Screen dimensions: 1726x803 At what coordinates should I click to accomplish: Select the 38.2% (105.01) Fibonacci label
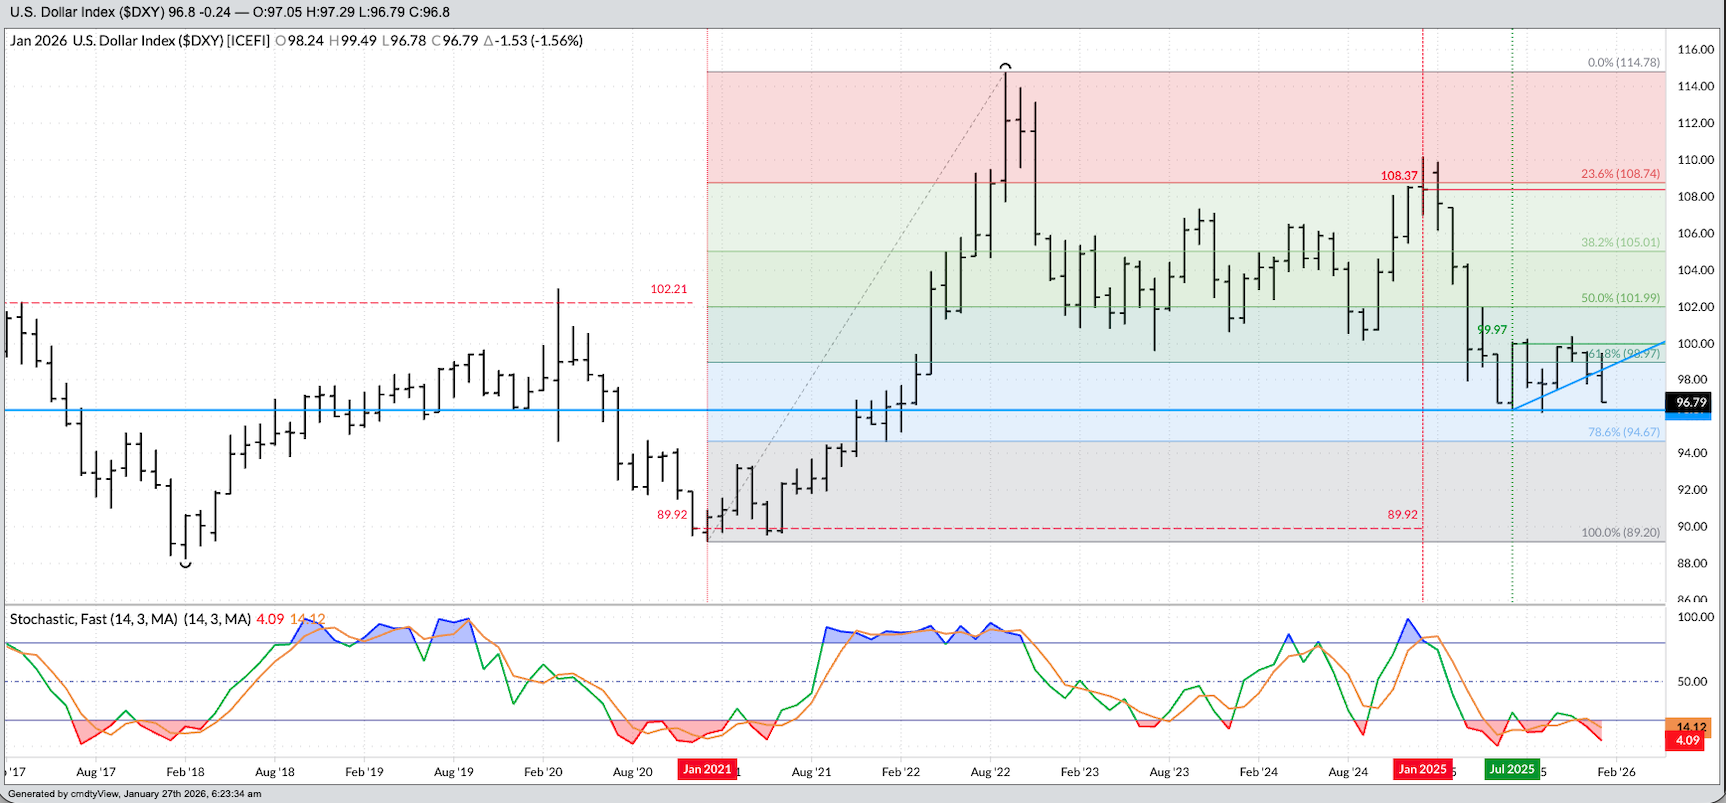coord(1620,242)
